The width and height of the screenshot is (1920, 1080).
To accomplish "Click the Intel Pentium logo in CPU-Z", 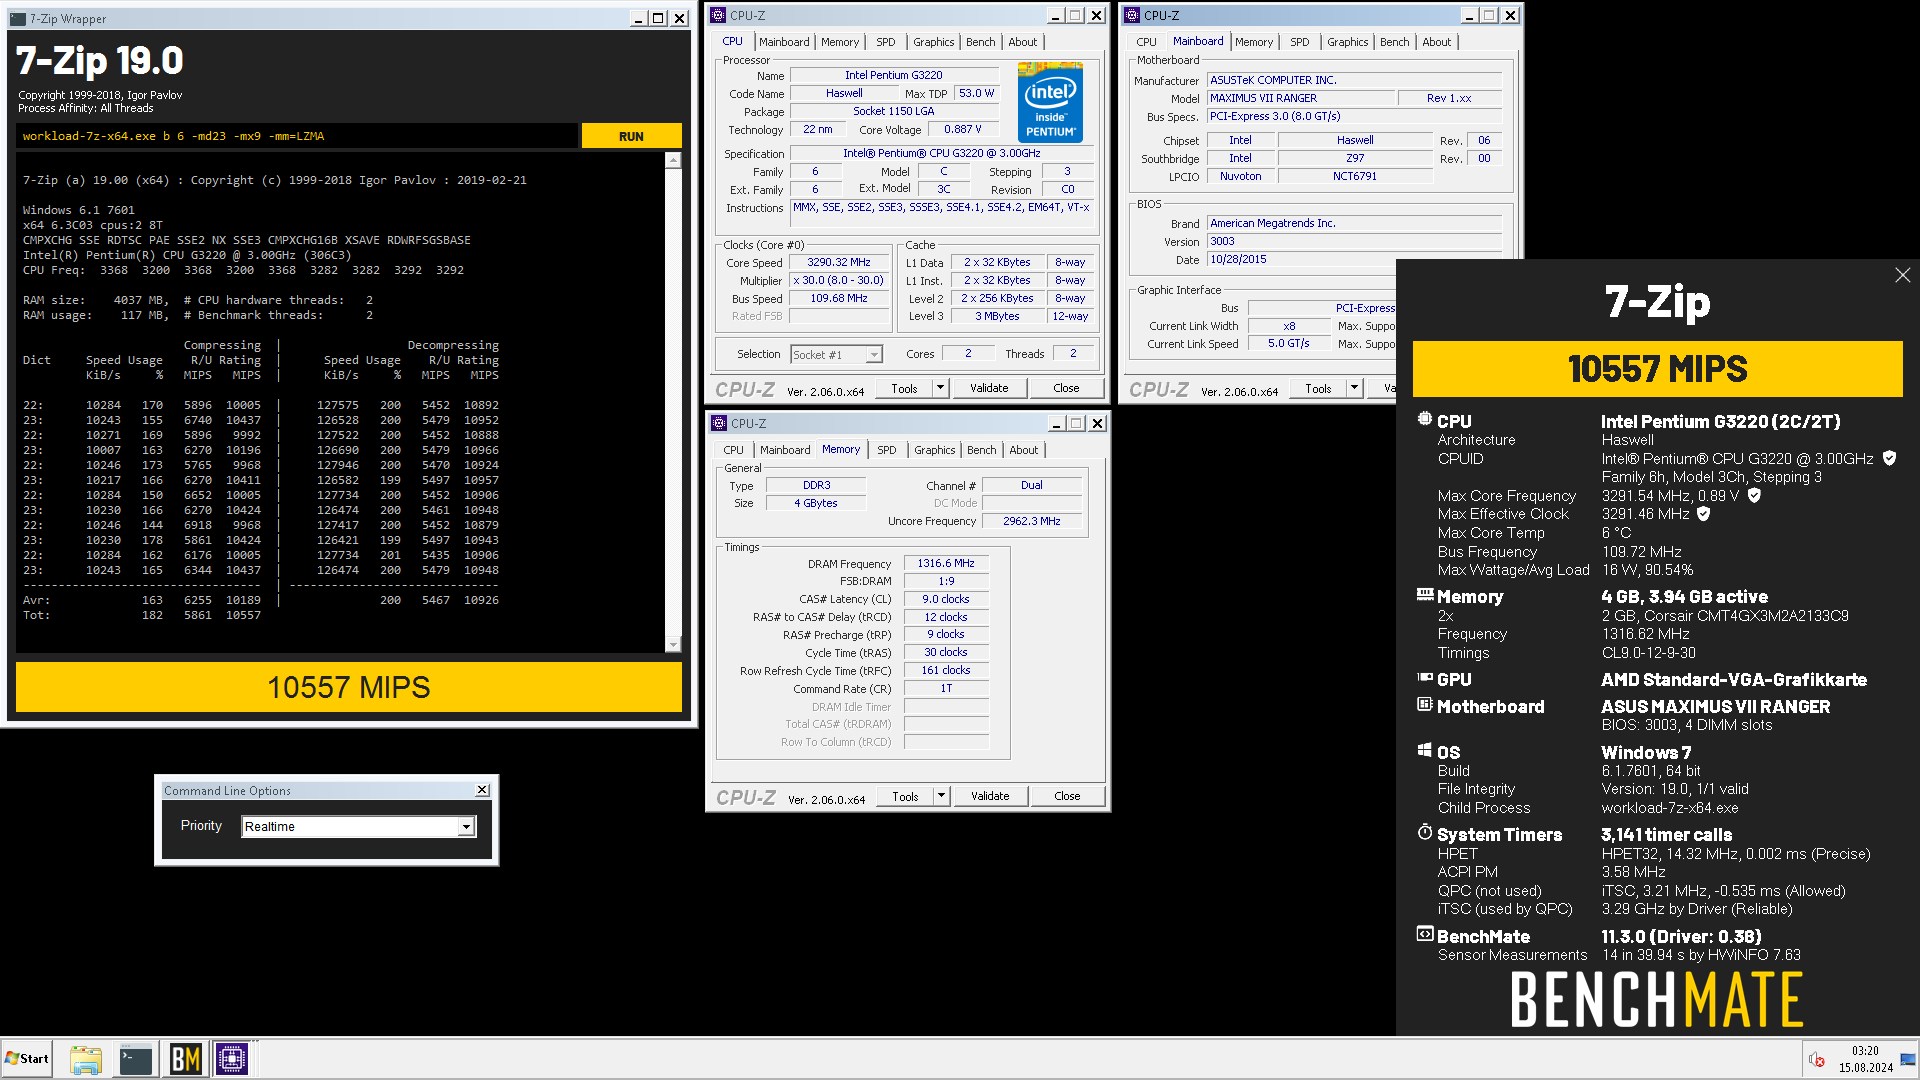I will 1050,102.
